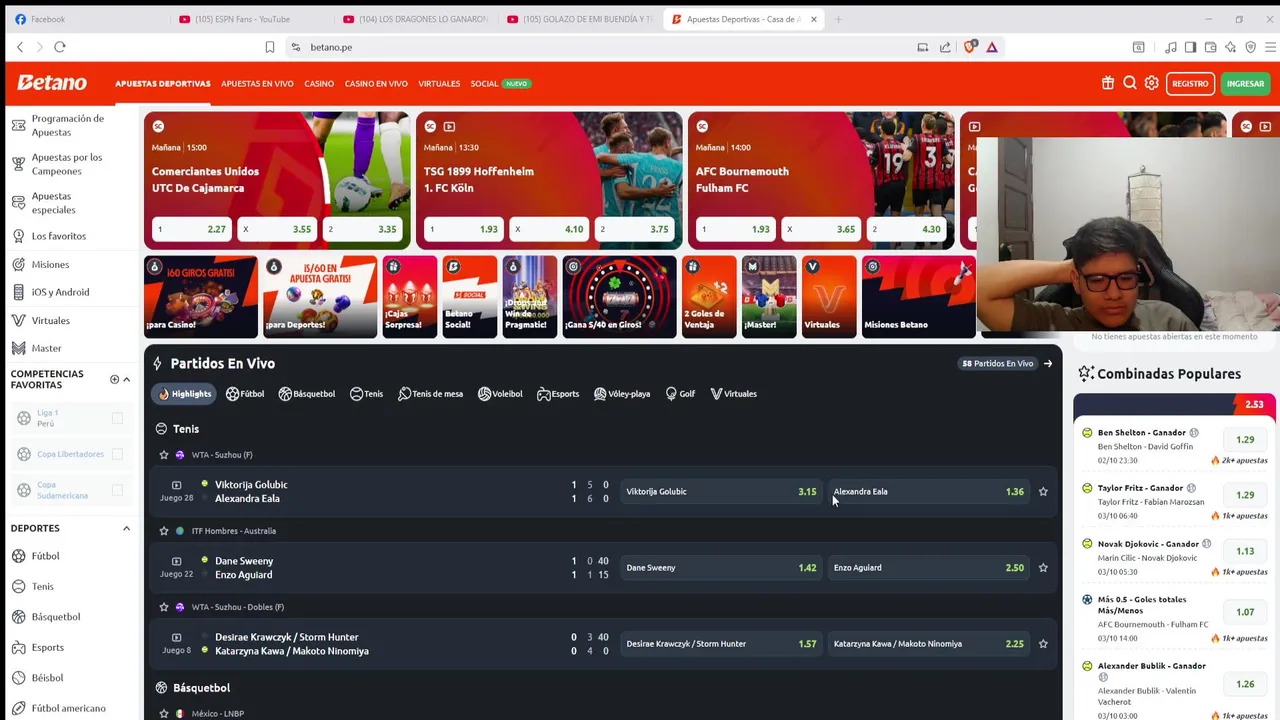Select the Esports live filter tab
1280x720 pixels.
[x=558, y=394]
